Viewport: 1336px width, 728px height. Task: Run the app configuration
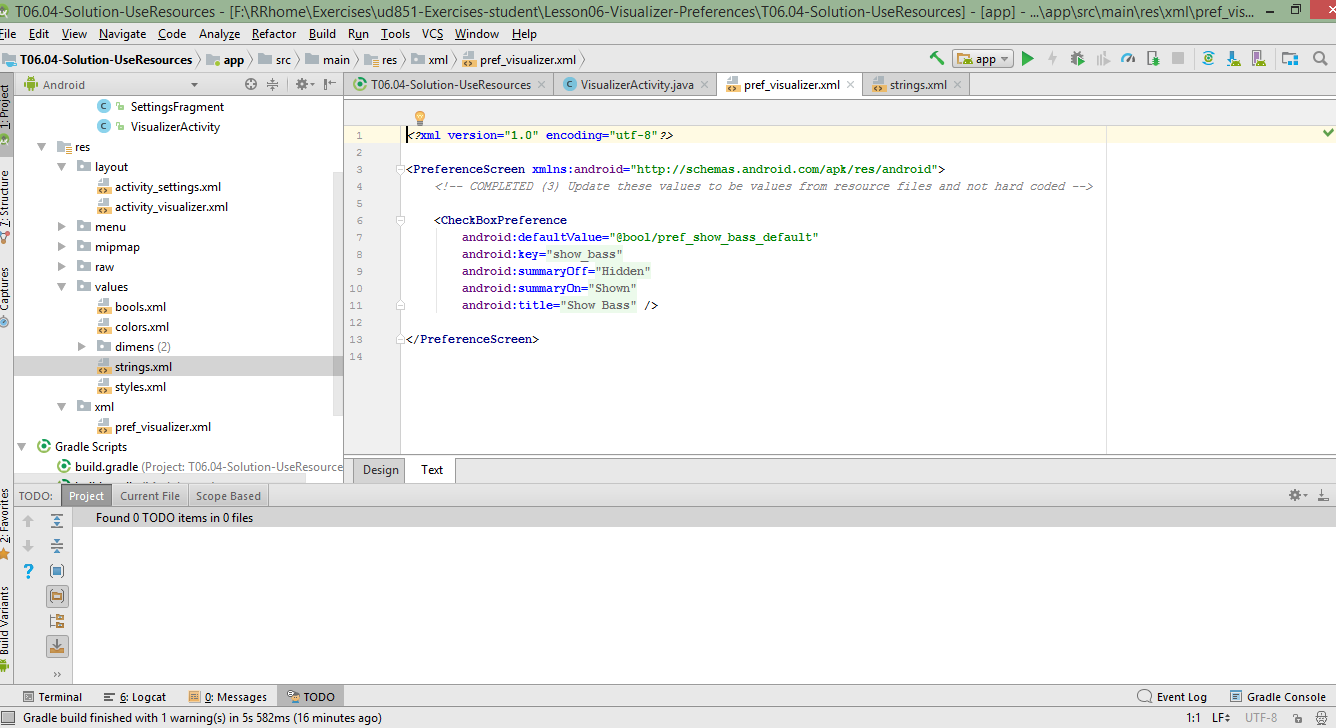(x=1027, y=58)
